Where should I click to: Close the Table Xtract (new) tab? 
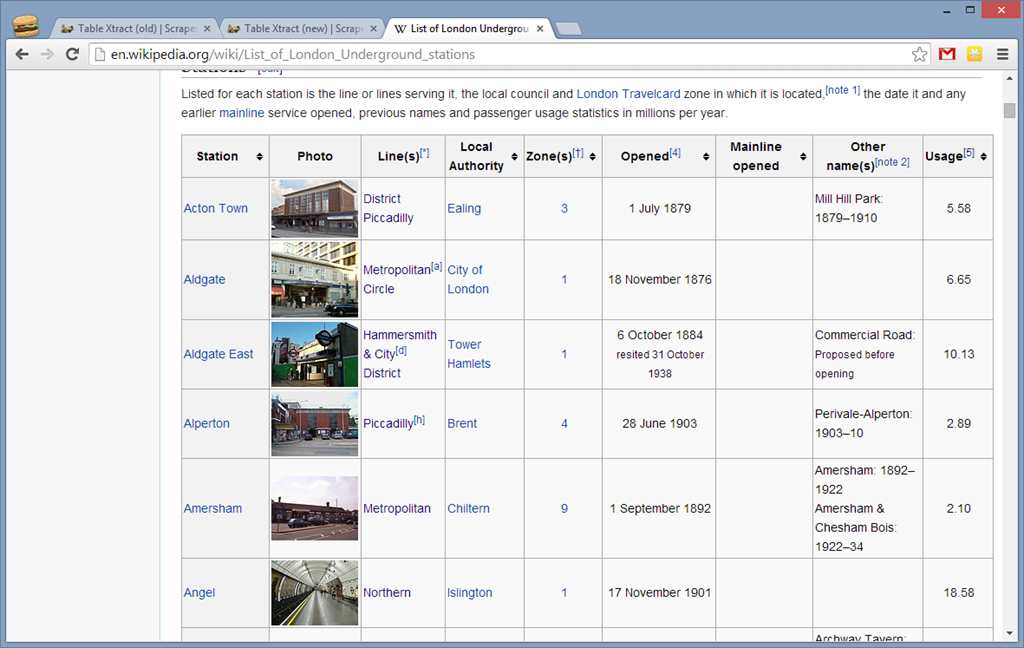pyautogui.click(x=374, y=29)
